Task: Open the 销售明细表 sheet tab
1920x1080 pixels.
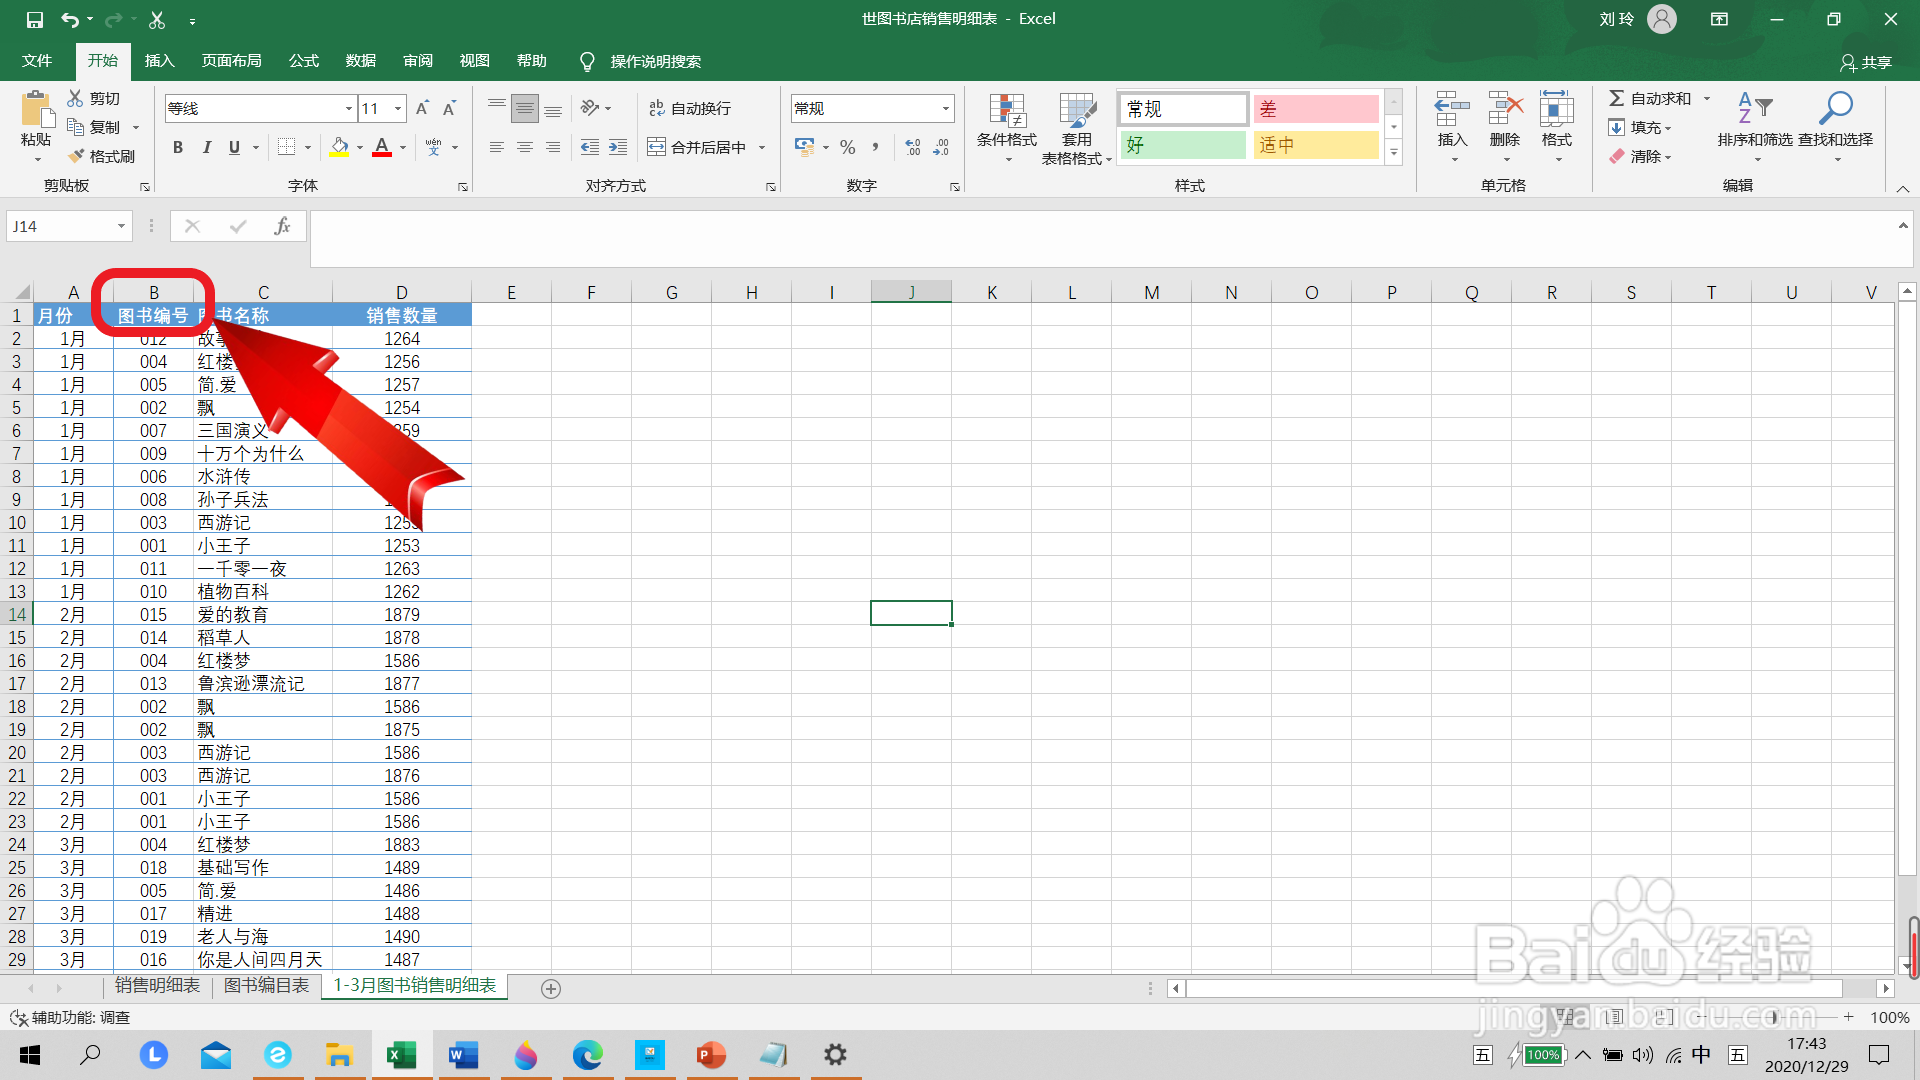Action: click(157, 986)
